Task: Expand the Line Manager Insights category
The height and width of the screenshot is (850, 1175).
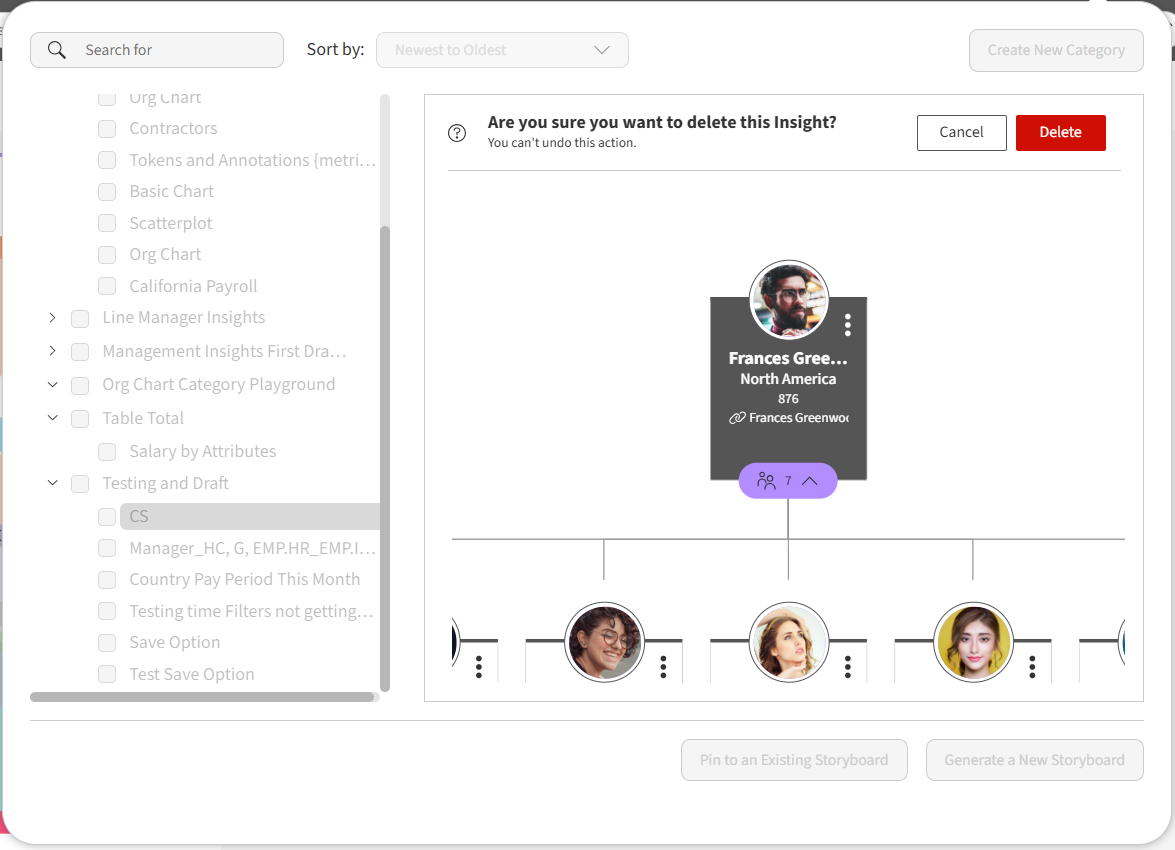Action: 53,318
